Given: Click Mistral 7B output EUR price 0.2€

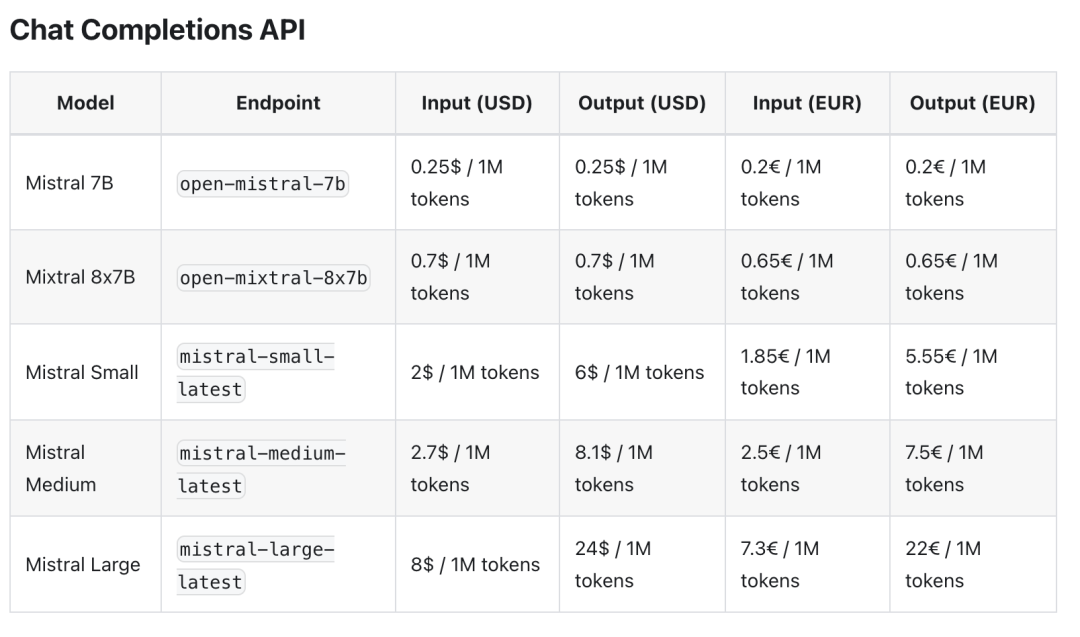Looking at the screenshot, I should (946, 182).
